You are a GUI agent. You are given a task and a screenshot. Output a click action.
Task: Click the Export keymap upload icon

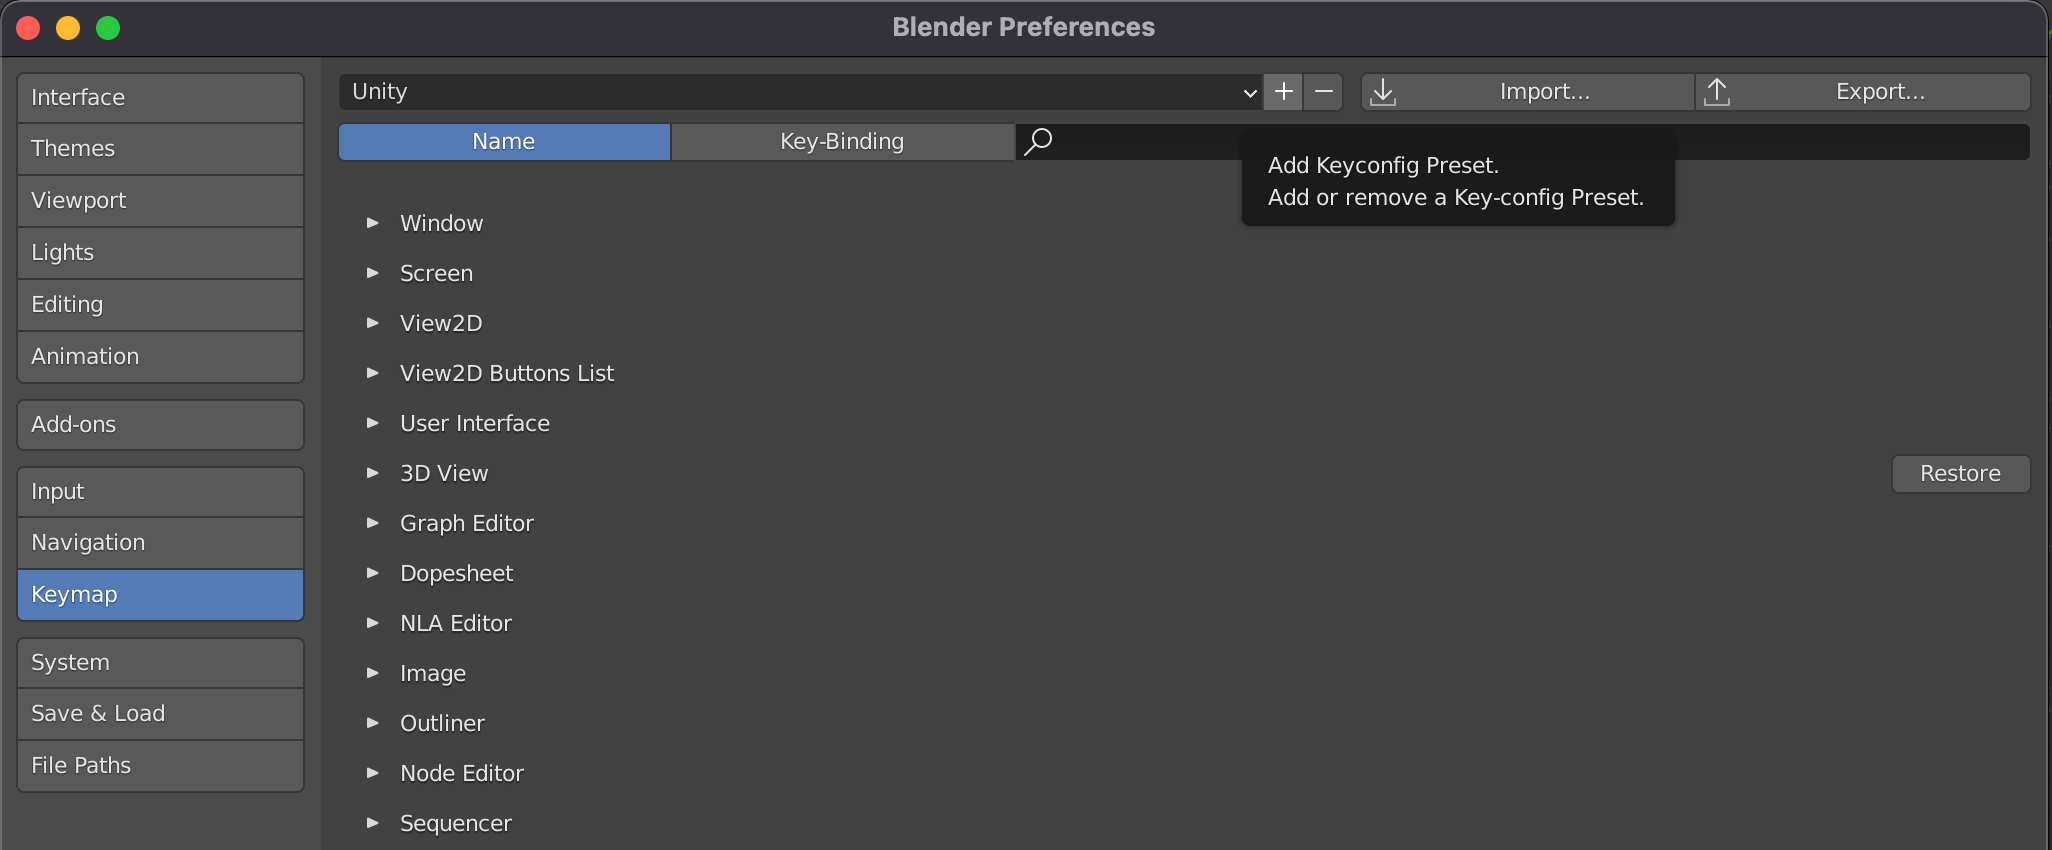pos(1717,92)
